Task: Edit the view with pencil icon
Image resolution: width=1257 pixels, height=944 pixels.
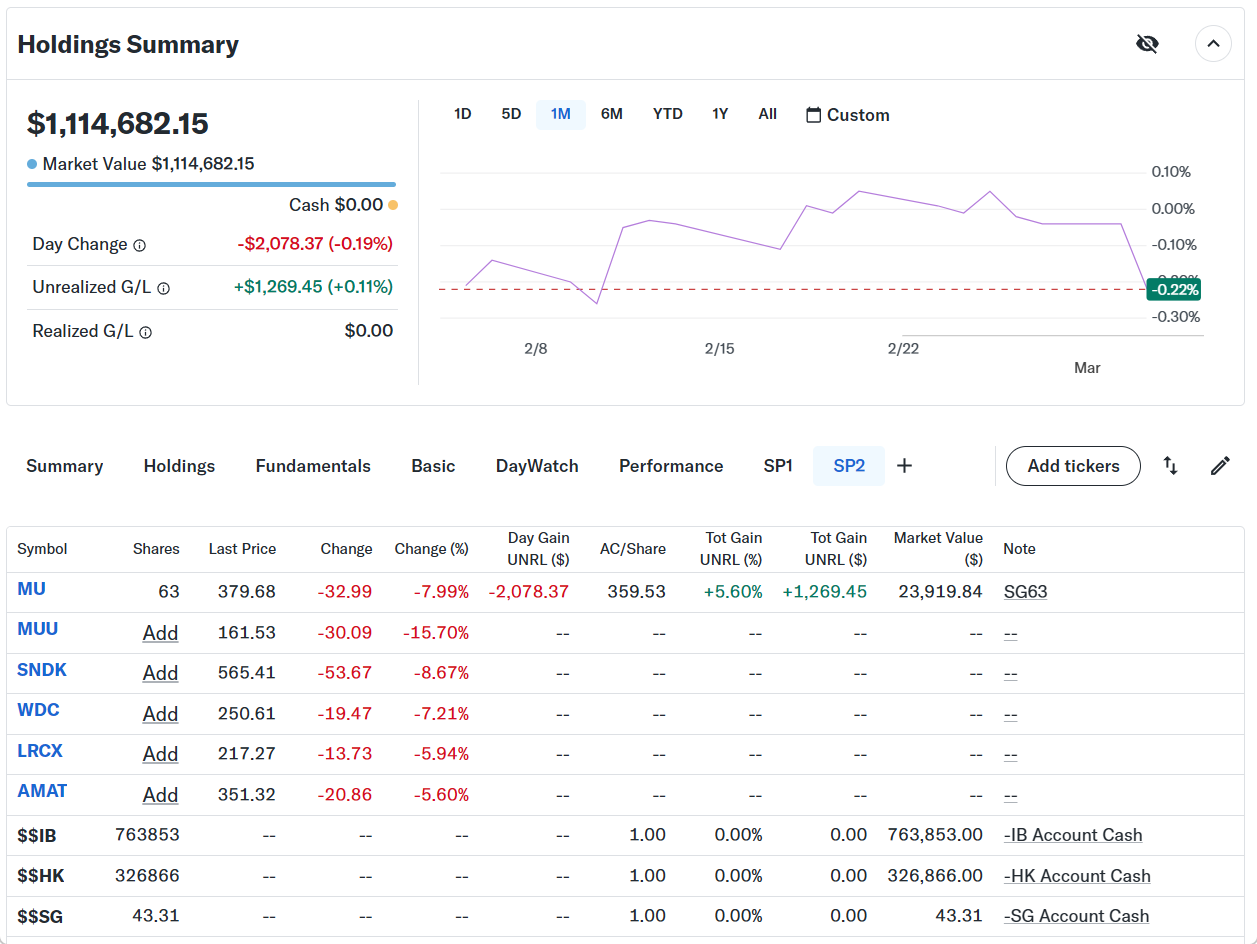Action: point(1220,466)
